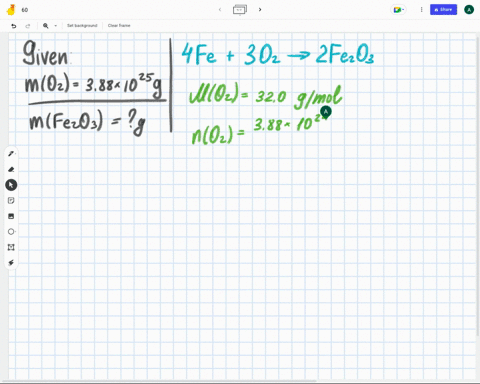The height and width of the screenshot is (384, 480).
Task: Select the Pen tool
Action: point(11,154)
